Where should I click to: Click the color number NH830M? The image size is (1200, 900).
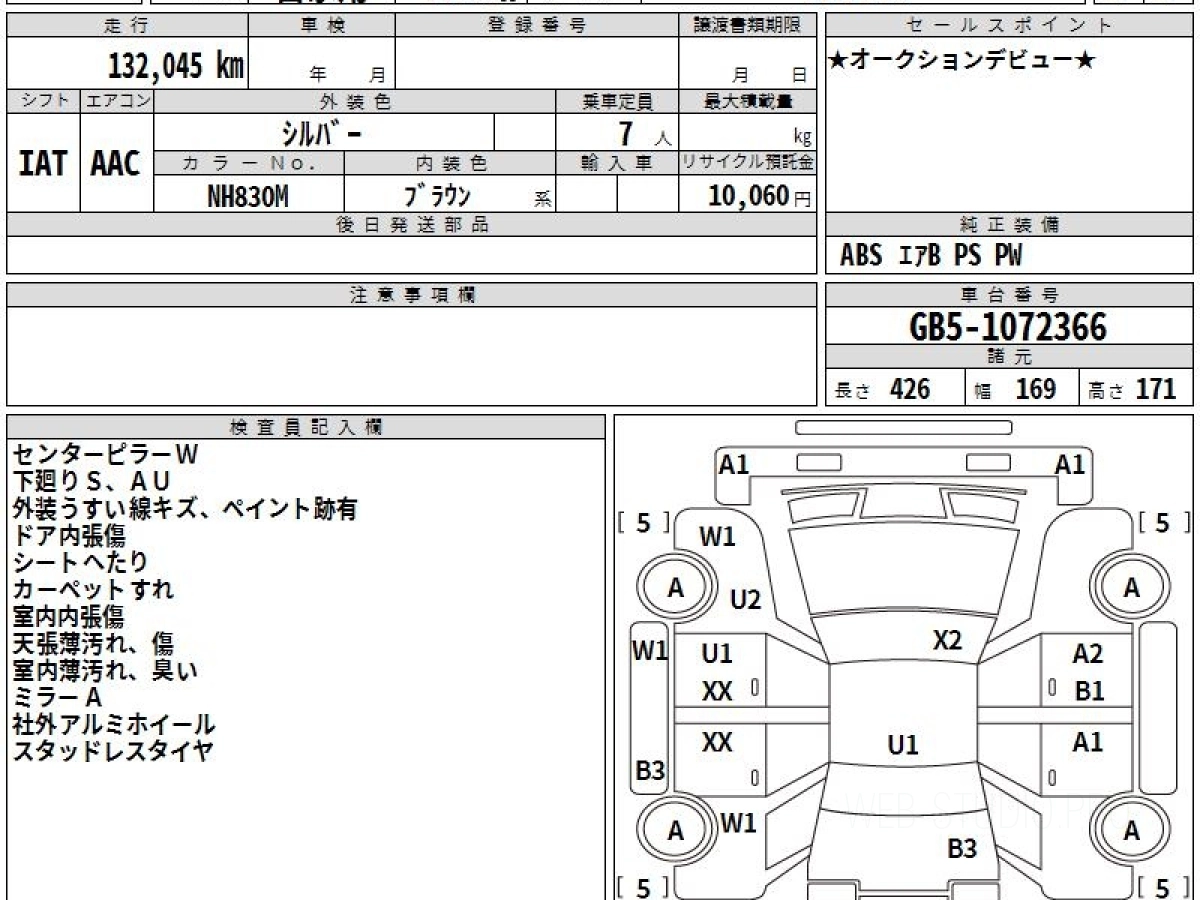pos(248,197)
